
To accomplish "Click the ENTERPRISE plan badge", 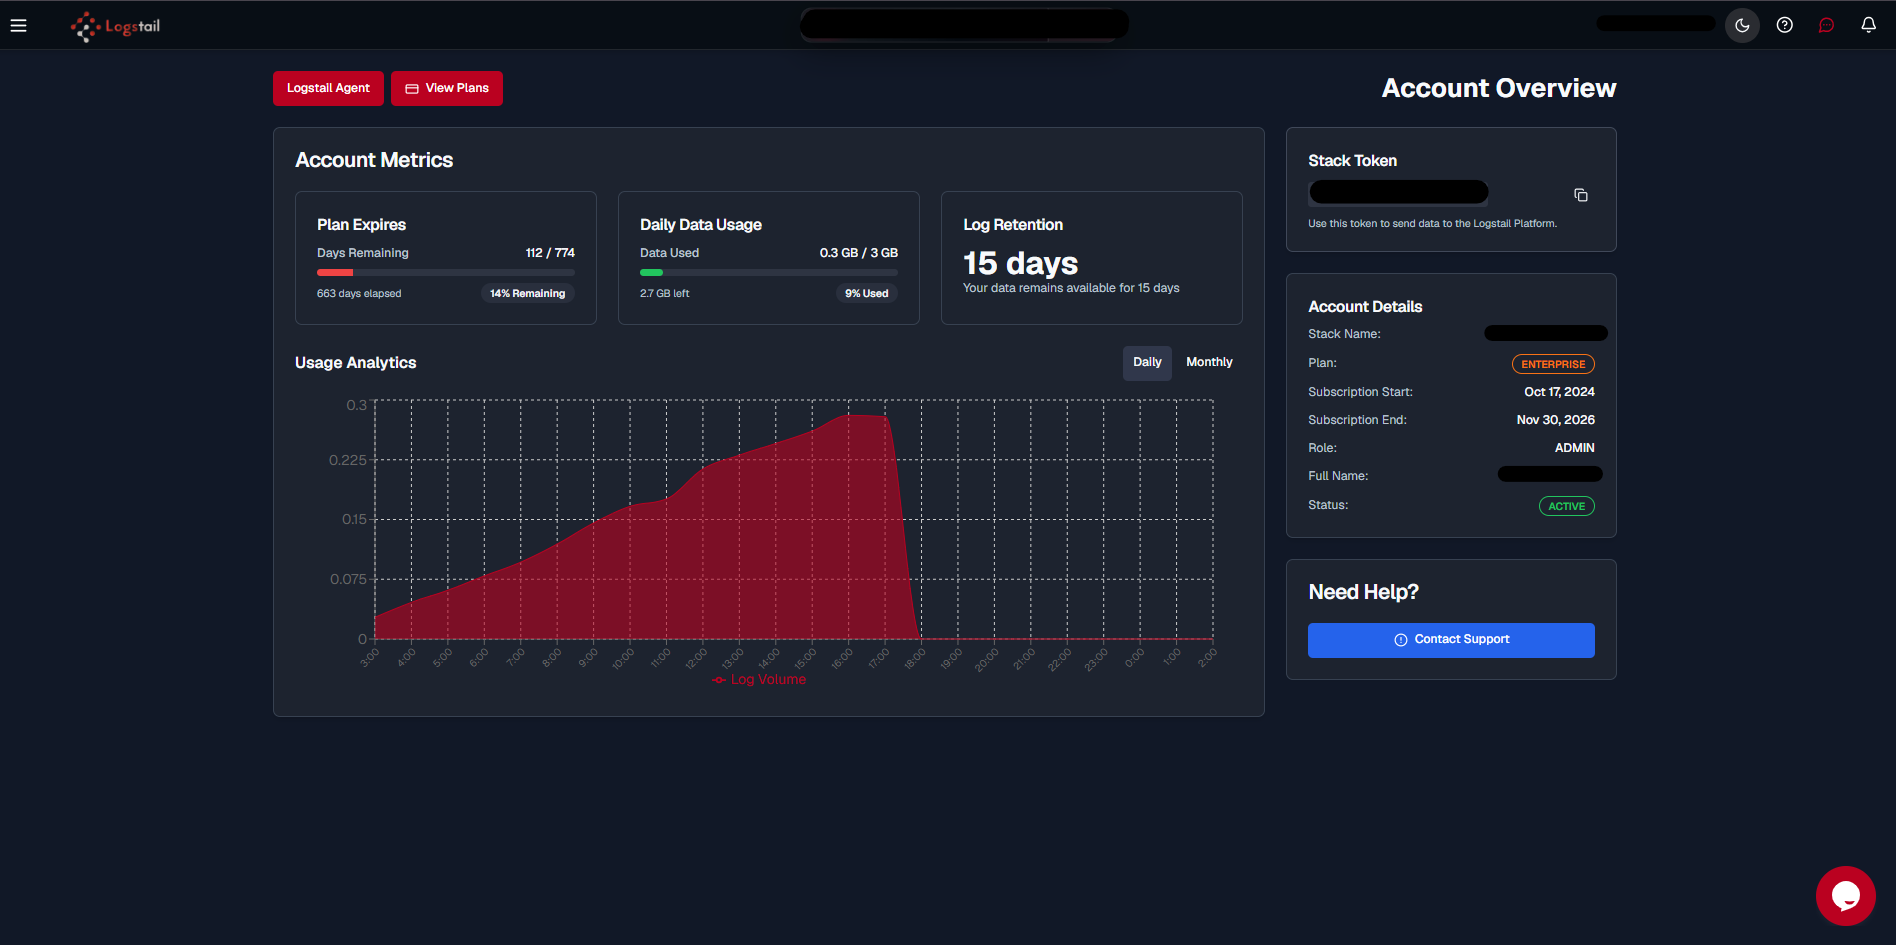I will click(1553, 364).
